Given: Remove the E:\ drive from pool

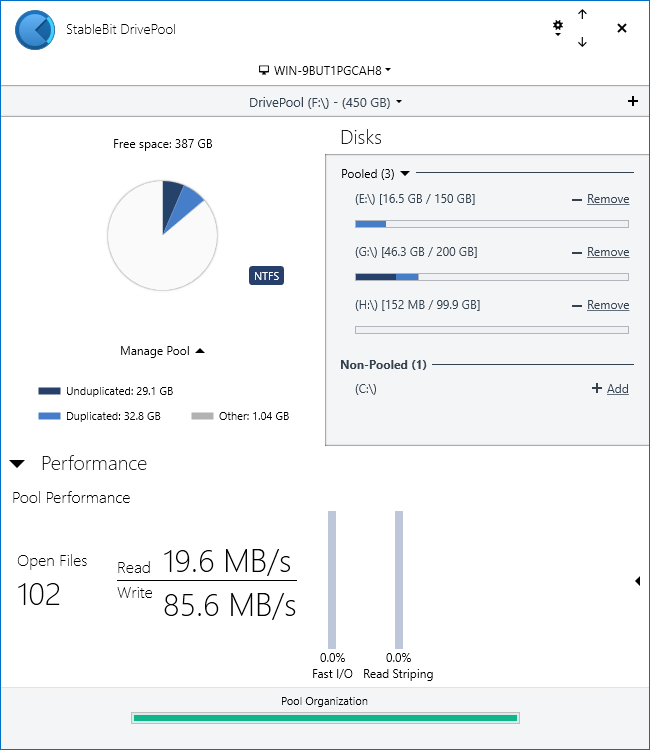Looking at the screenshot, I should (608, 199).
